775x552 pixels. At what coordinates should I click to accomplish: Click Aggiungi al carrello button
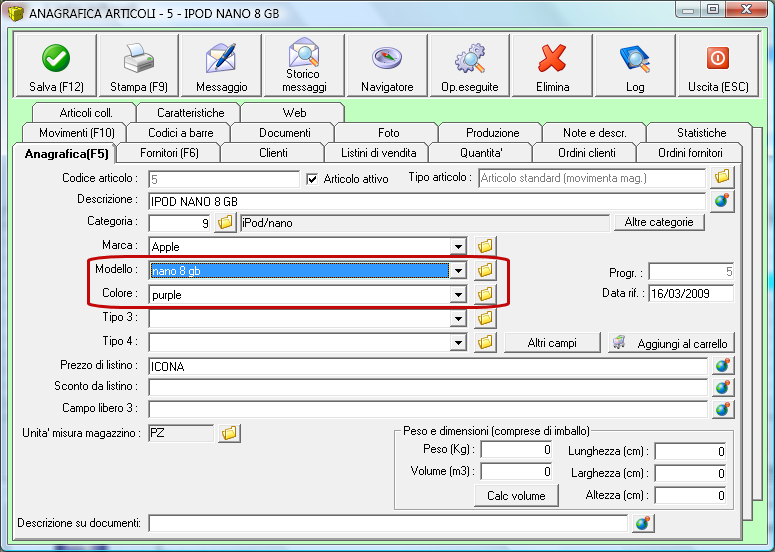671,342
